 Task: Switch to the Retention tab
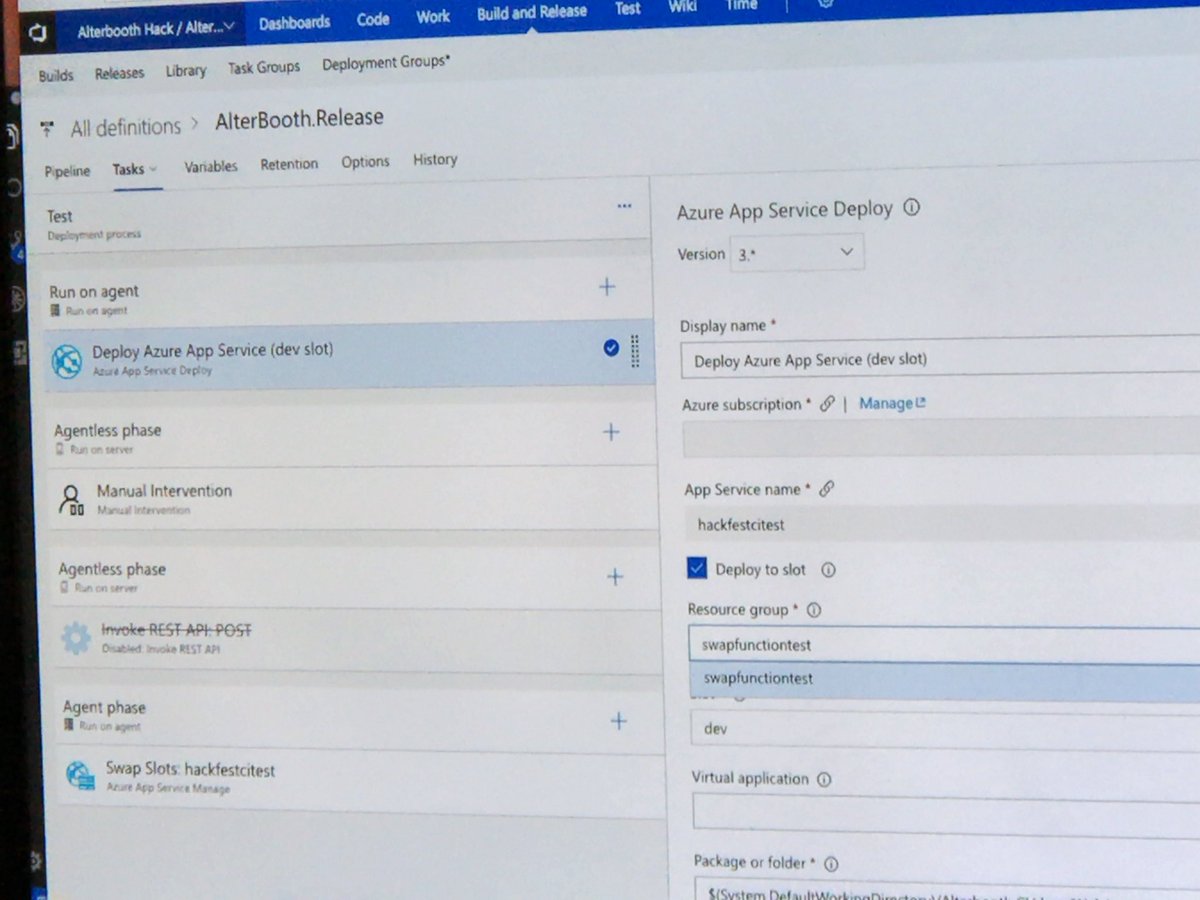[289, 164]
